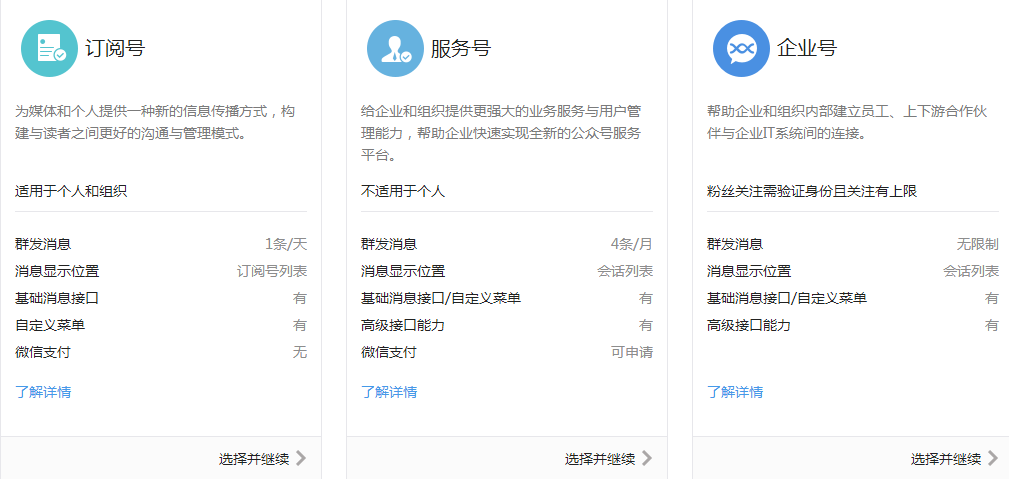Click the text 适用于个人和组织

[x=71, y=191]
